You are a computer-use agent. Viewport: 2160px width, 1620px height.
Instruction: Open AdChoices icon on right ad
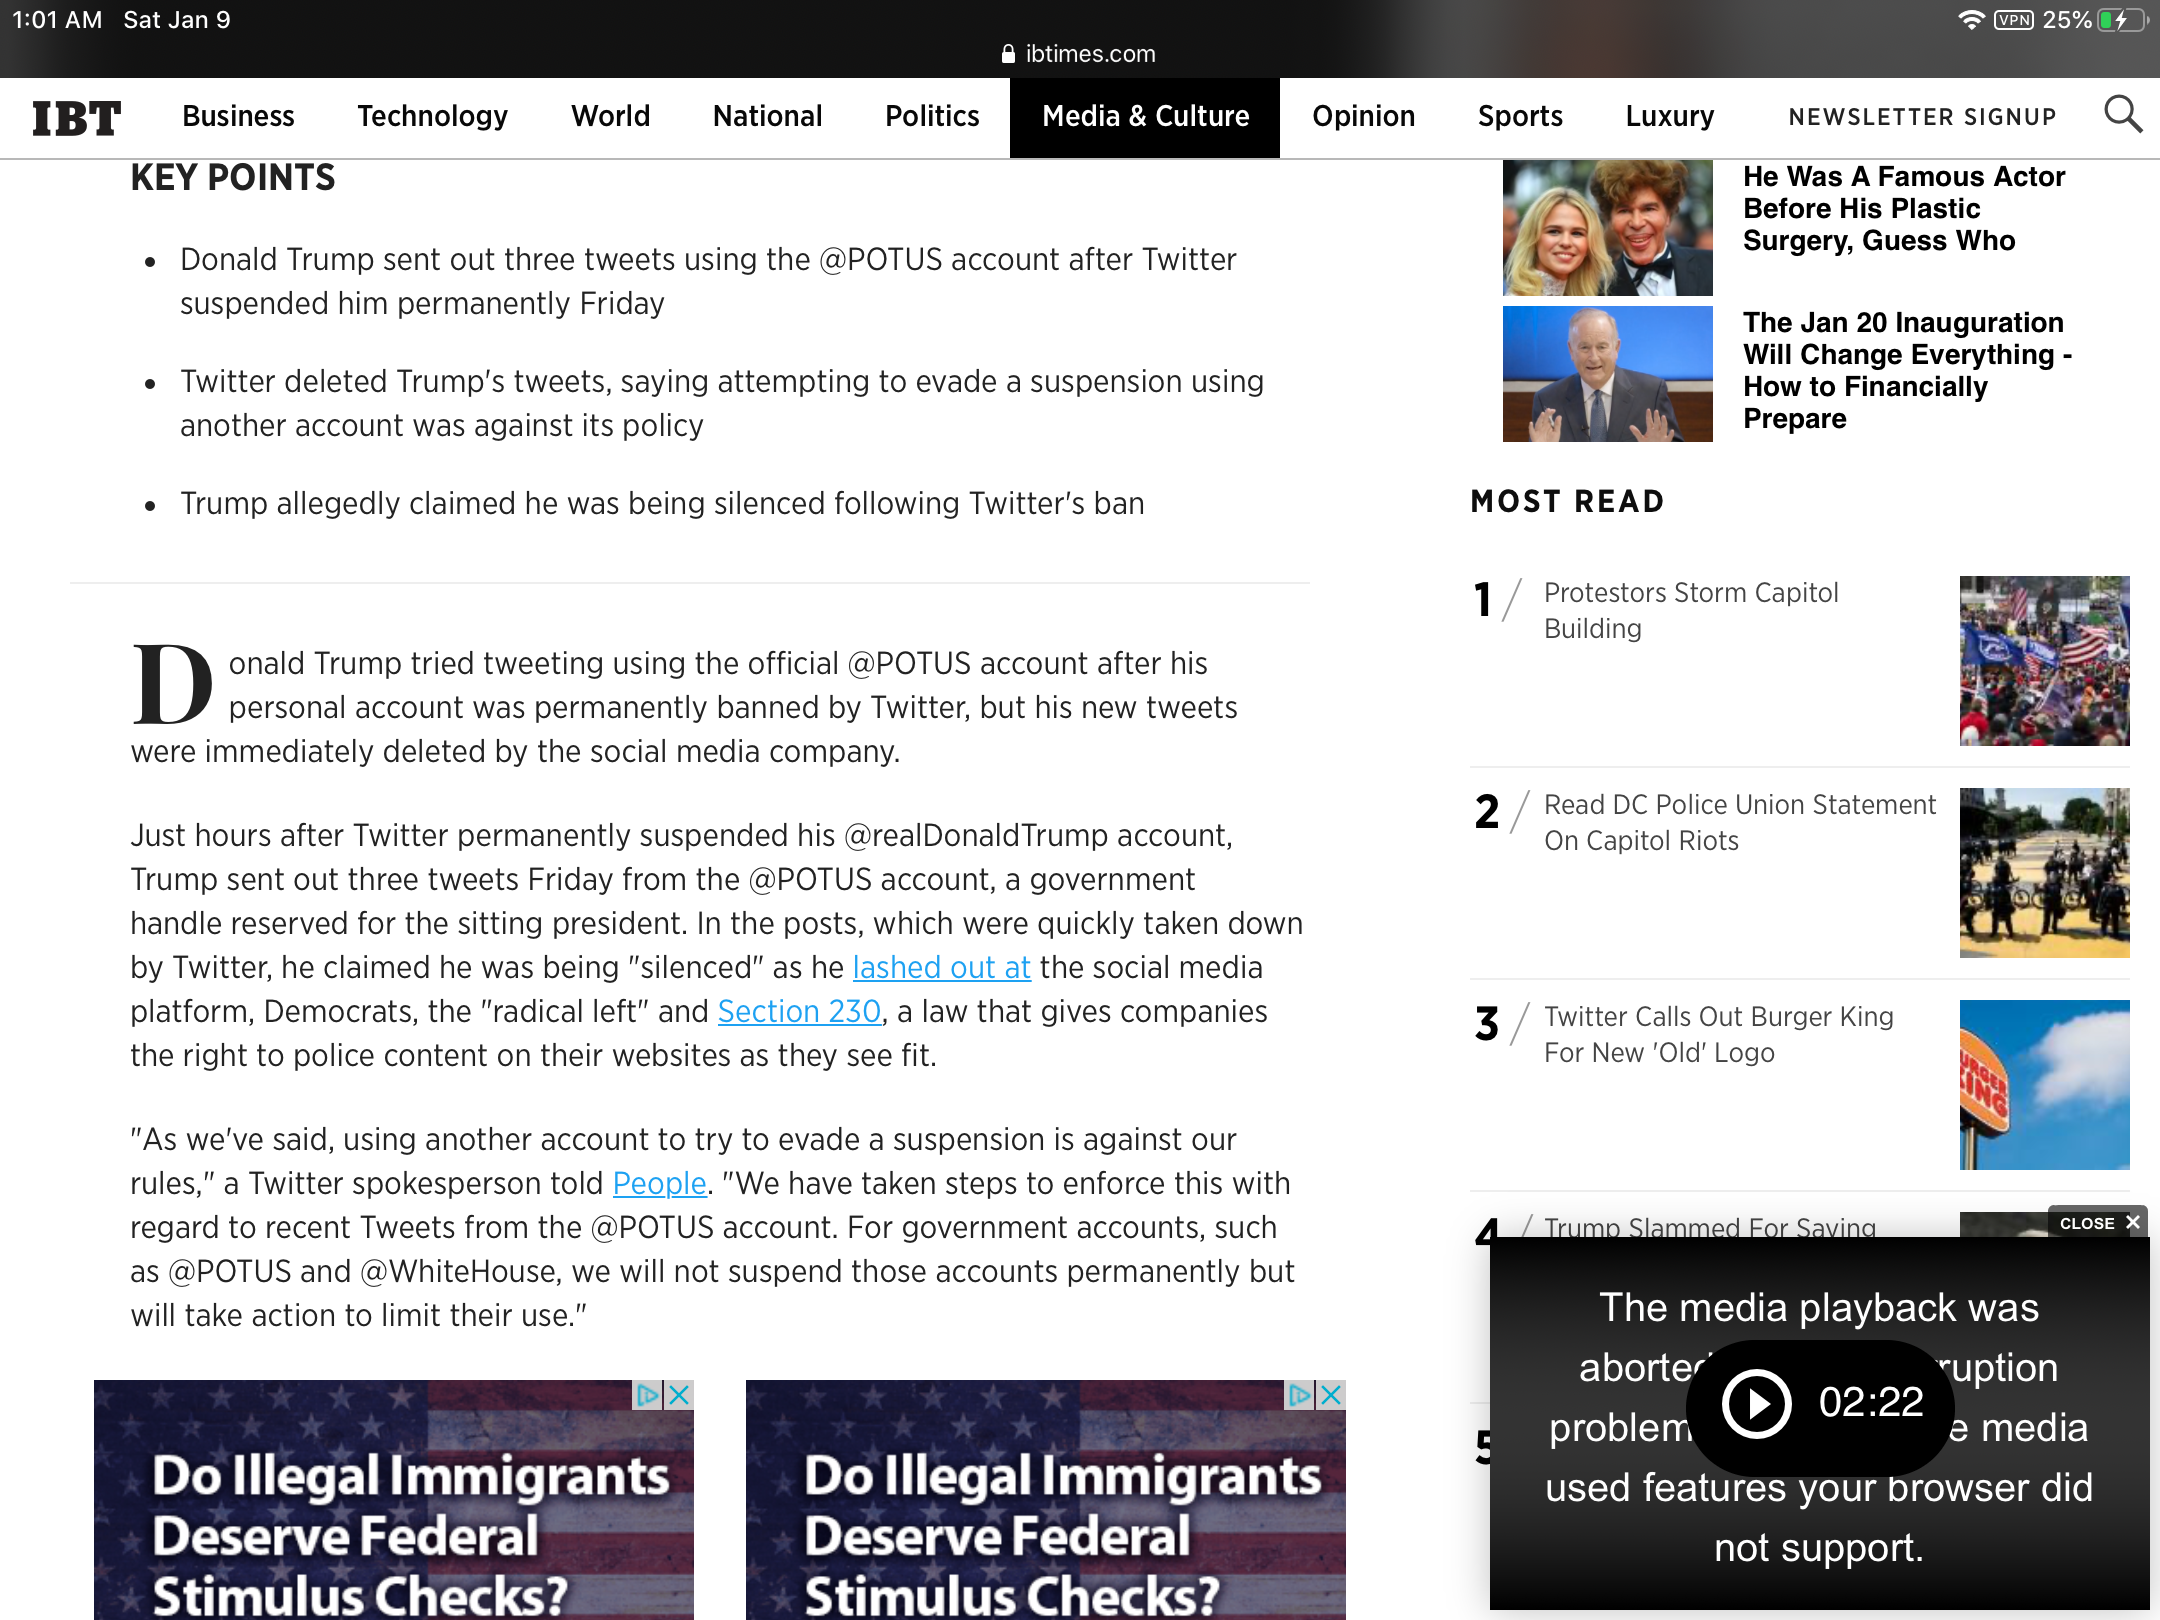1300,1395
